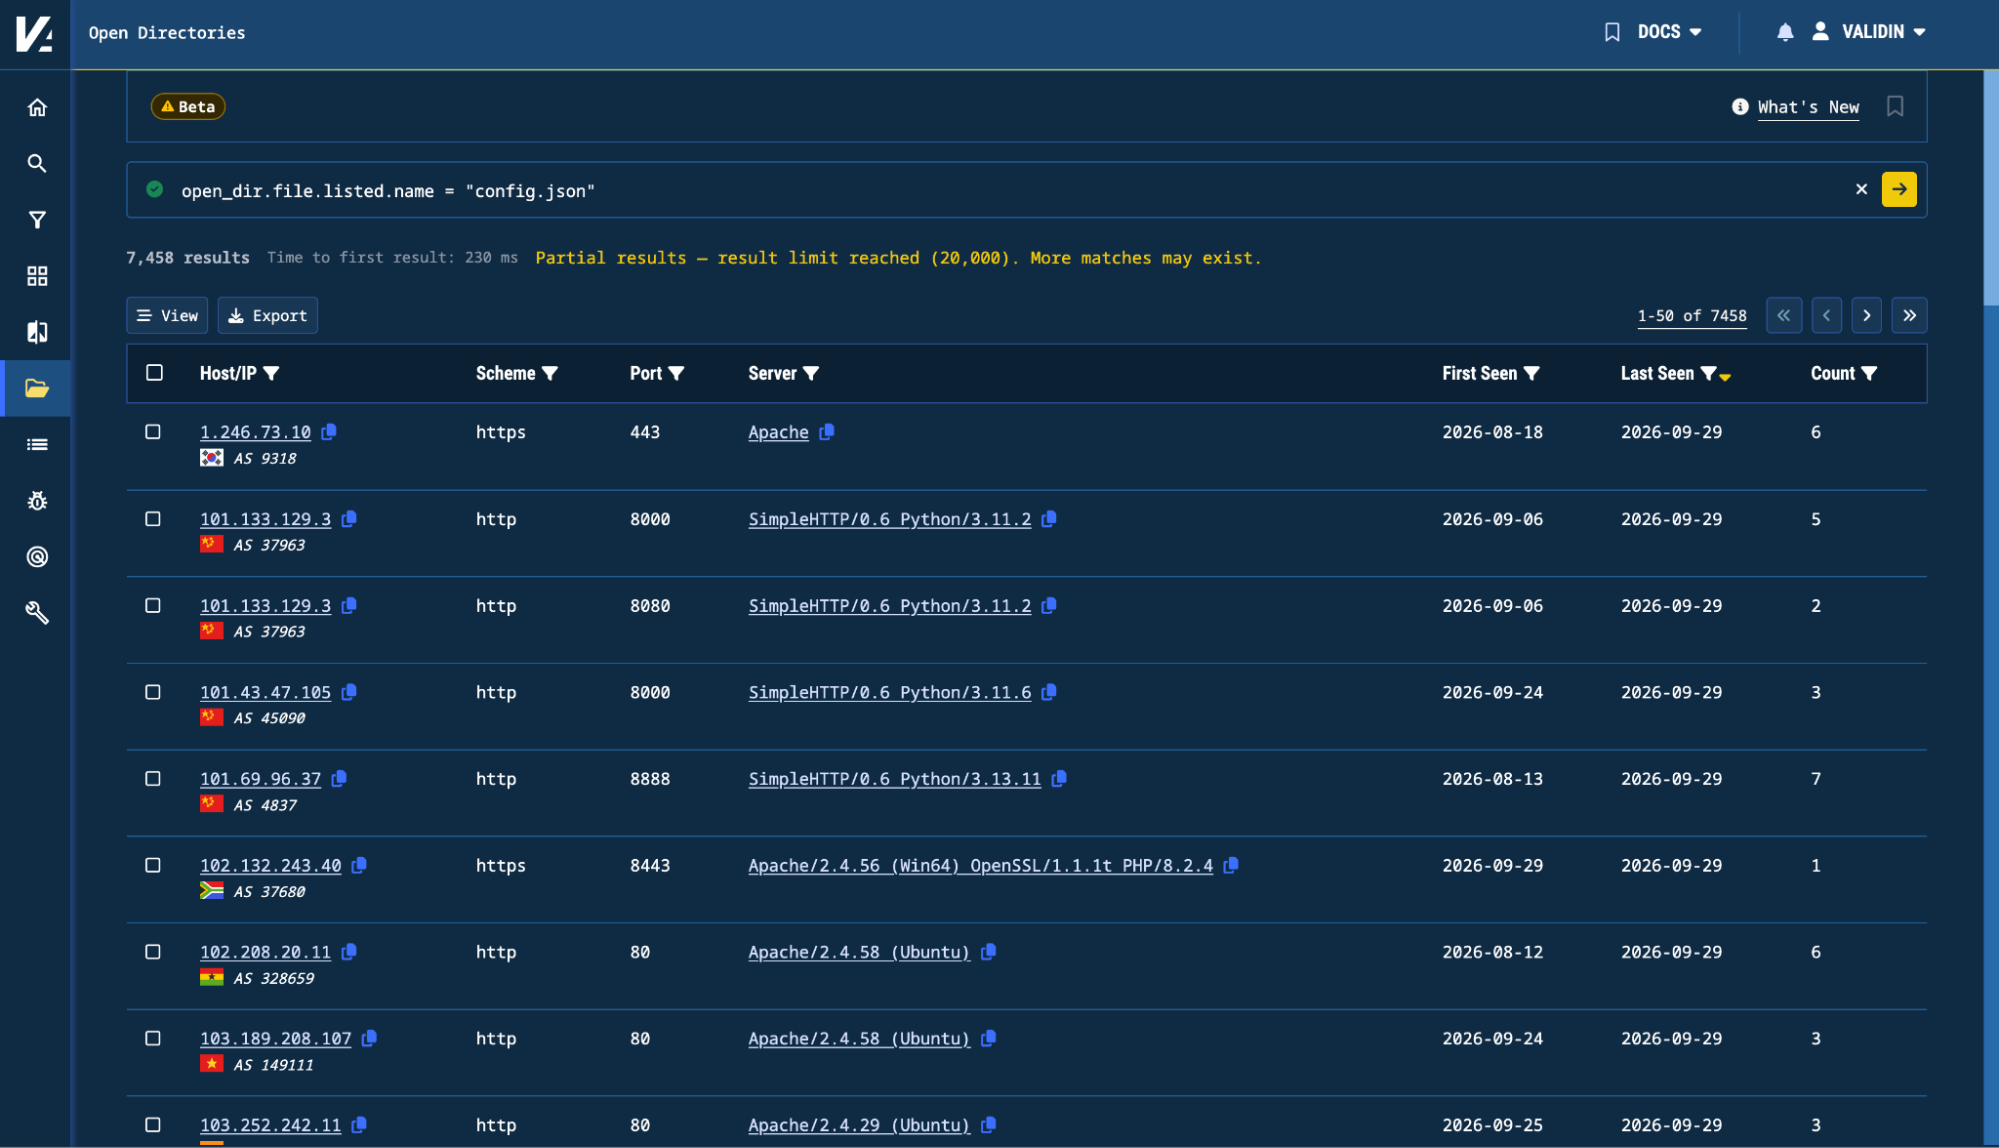The height and width of the screenshot is (1148, 1999).
Task: Check the row for 101.133.129.3 port 8000
Action: tap(153, 519)
